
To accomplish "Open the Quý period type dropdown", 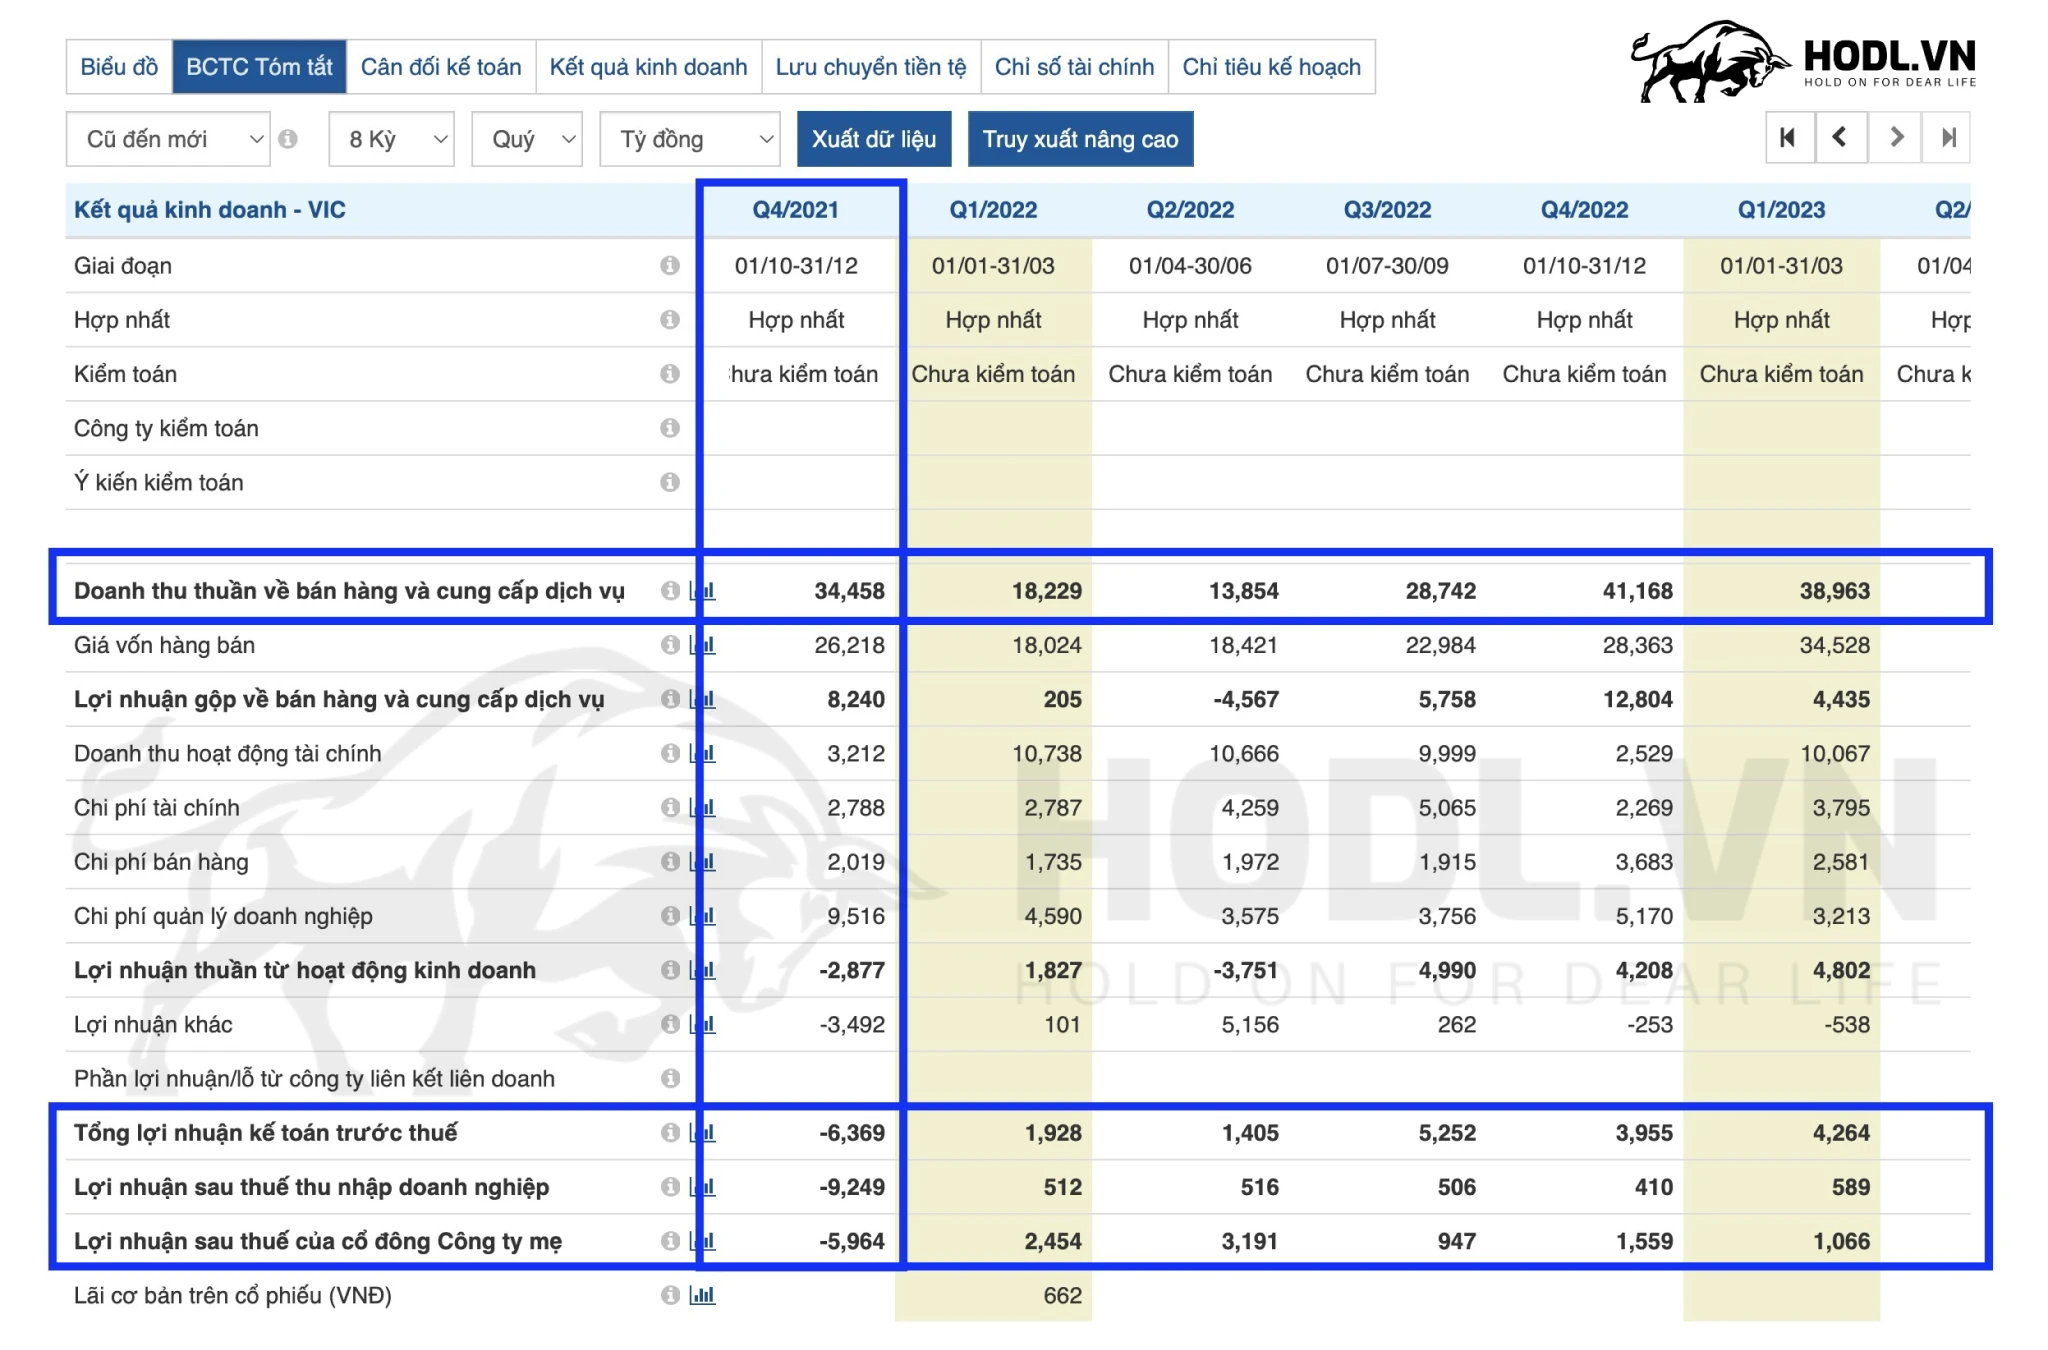I will pos(527,139).
